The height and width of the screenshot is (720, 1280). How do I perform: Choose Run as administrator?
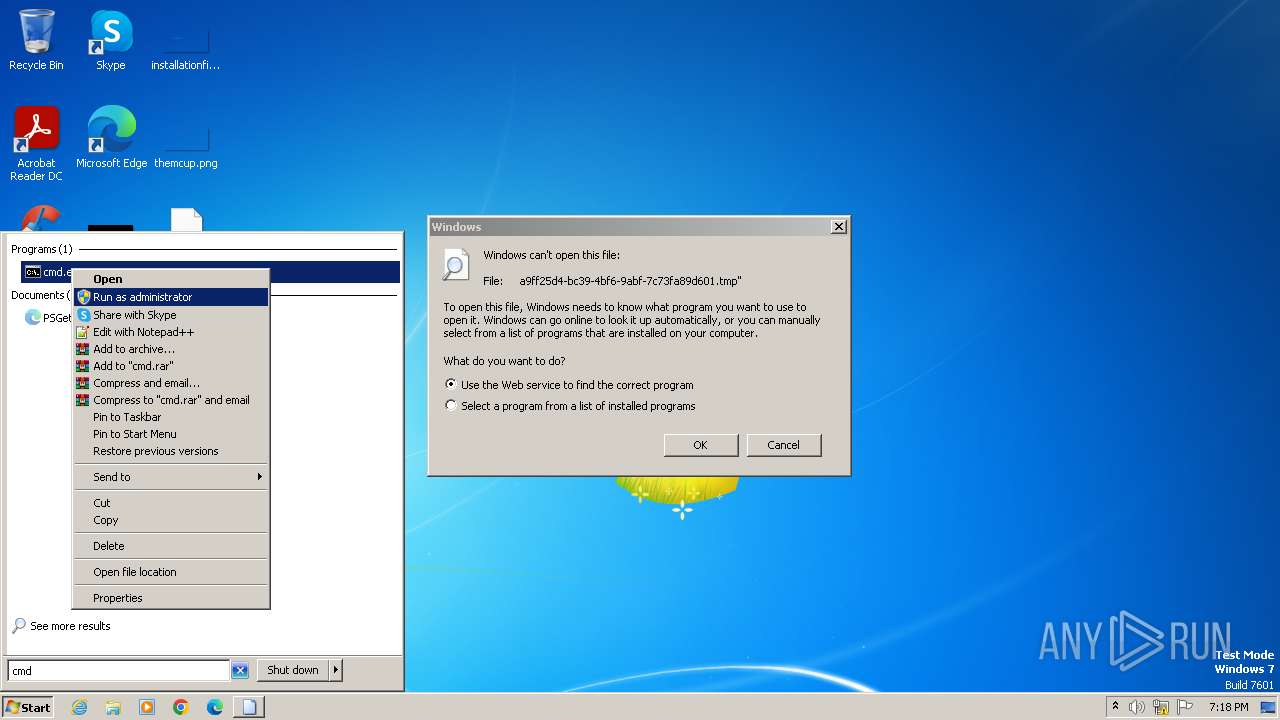(x=171, y=297)
